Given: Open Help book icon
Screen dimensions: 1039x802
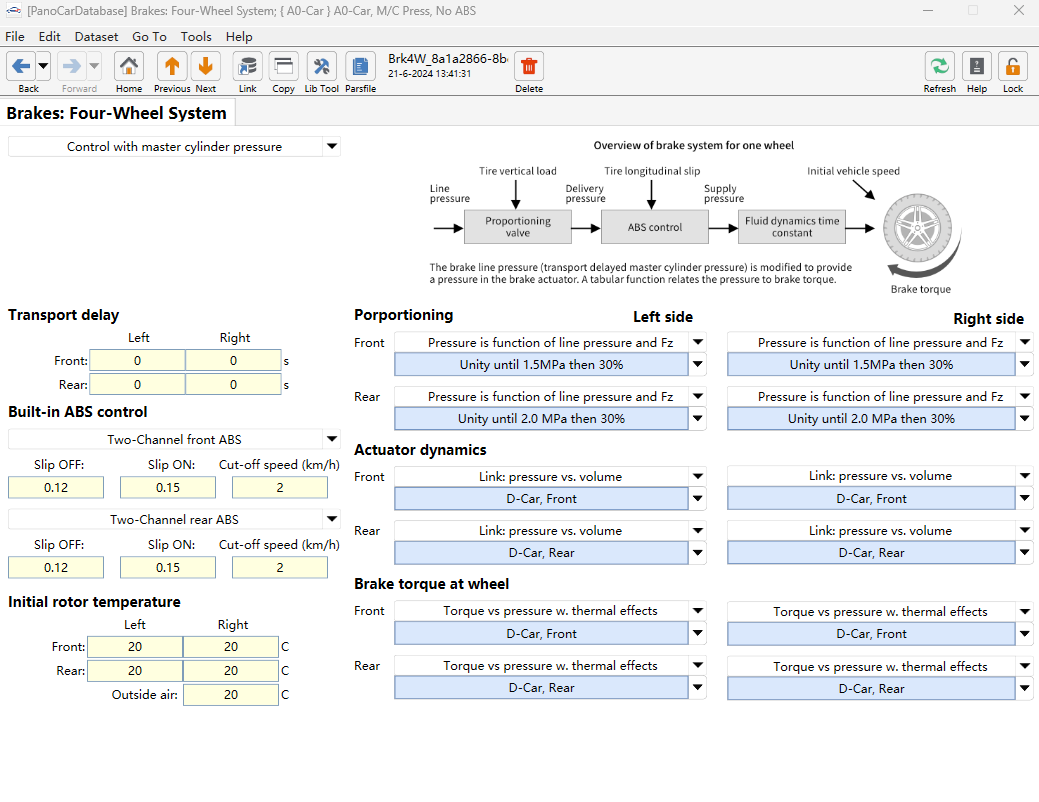Looking at the screenshot, I should coord(977,66).
